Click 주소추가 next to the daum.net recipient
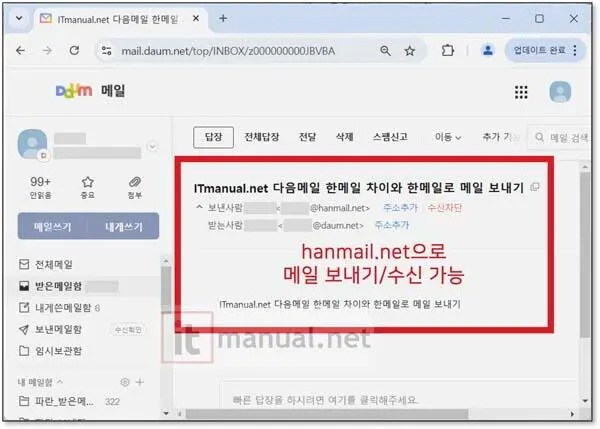The width and height of the screenshot is (600, 429). pos(391,225)
